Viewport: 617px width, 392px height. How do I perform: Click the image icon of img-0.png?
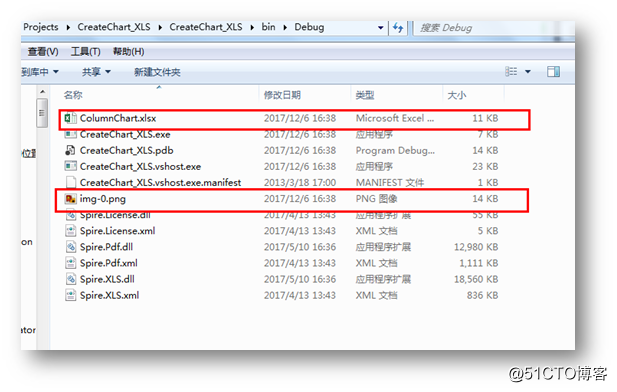pyautogui.click(x=70, y=199)
